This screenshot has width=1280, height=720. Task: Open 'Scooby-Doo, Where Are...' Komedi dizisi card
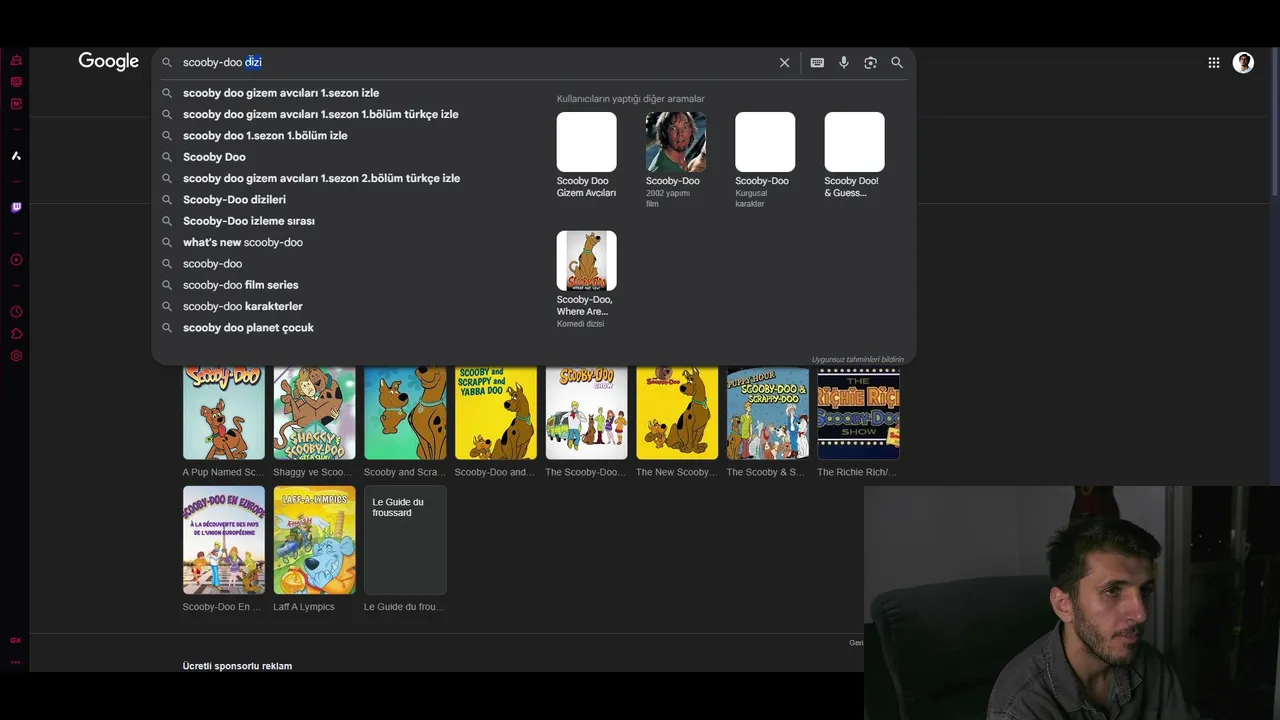click(586, 279)
